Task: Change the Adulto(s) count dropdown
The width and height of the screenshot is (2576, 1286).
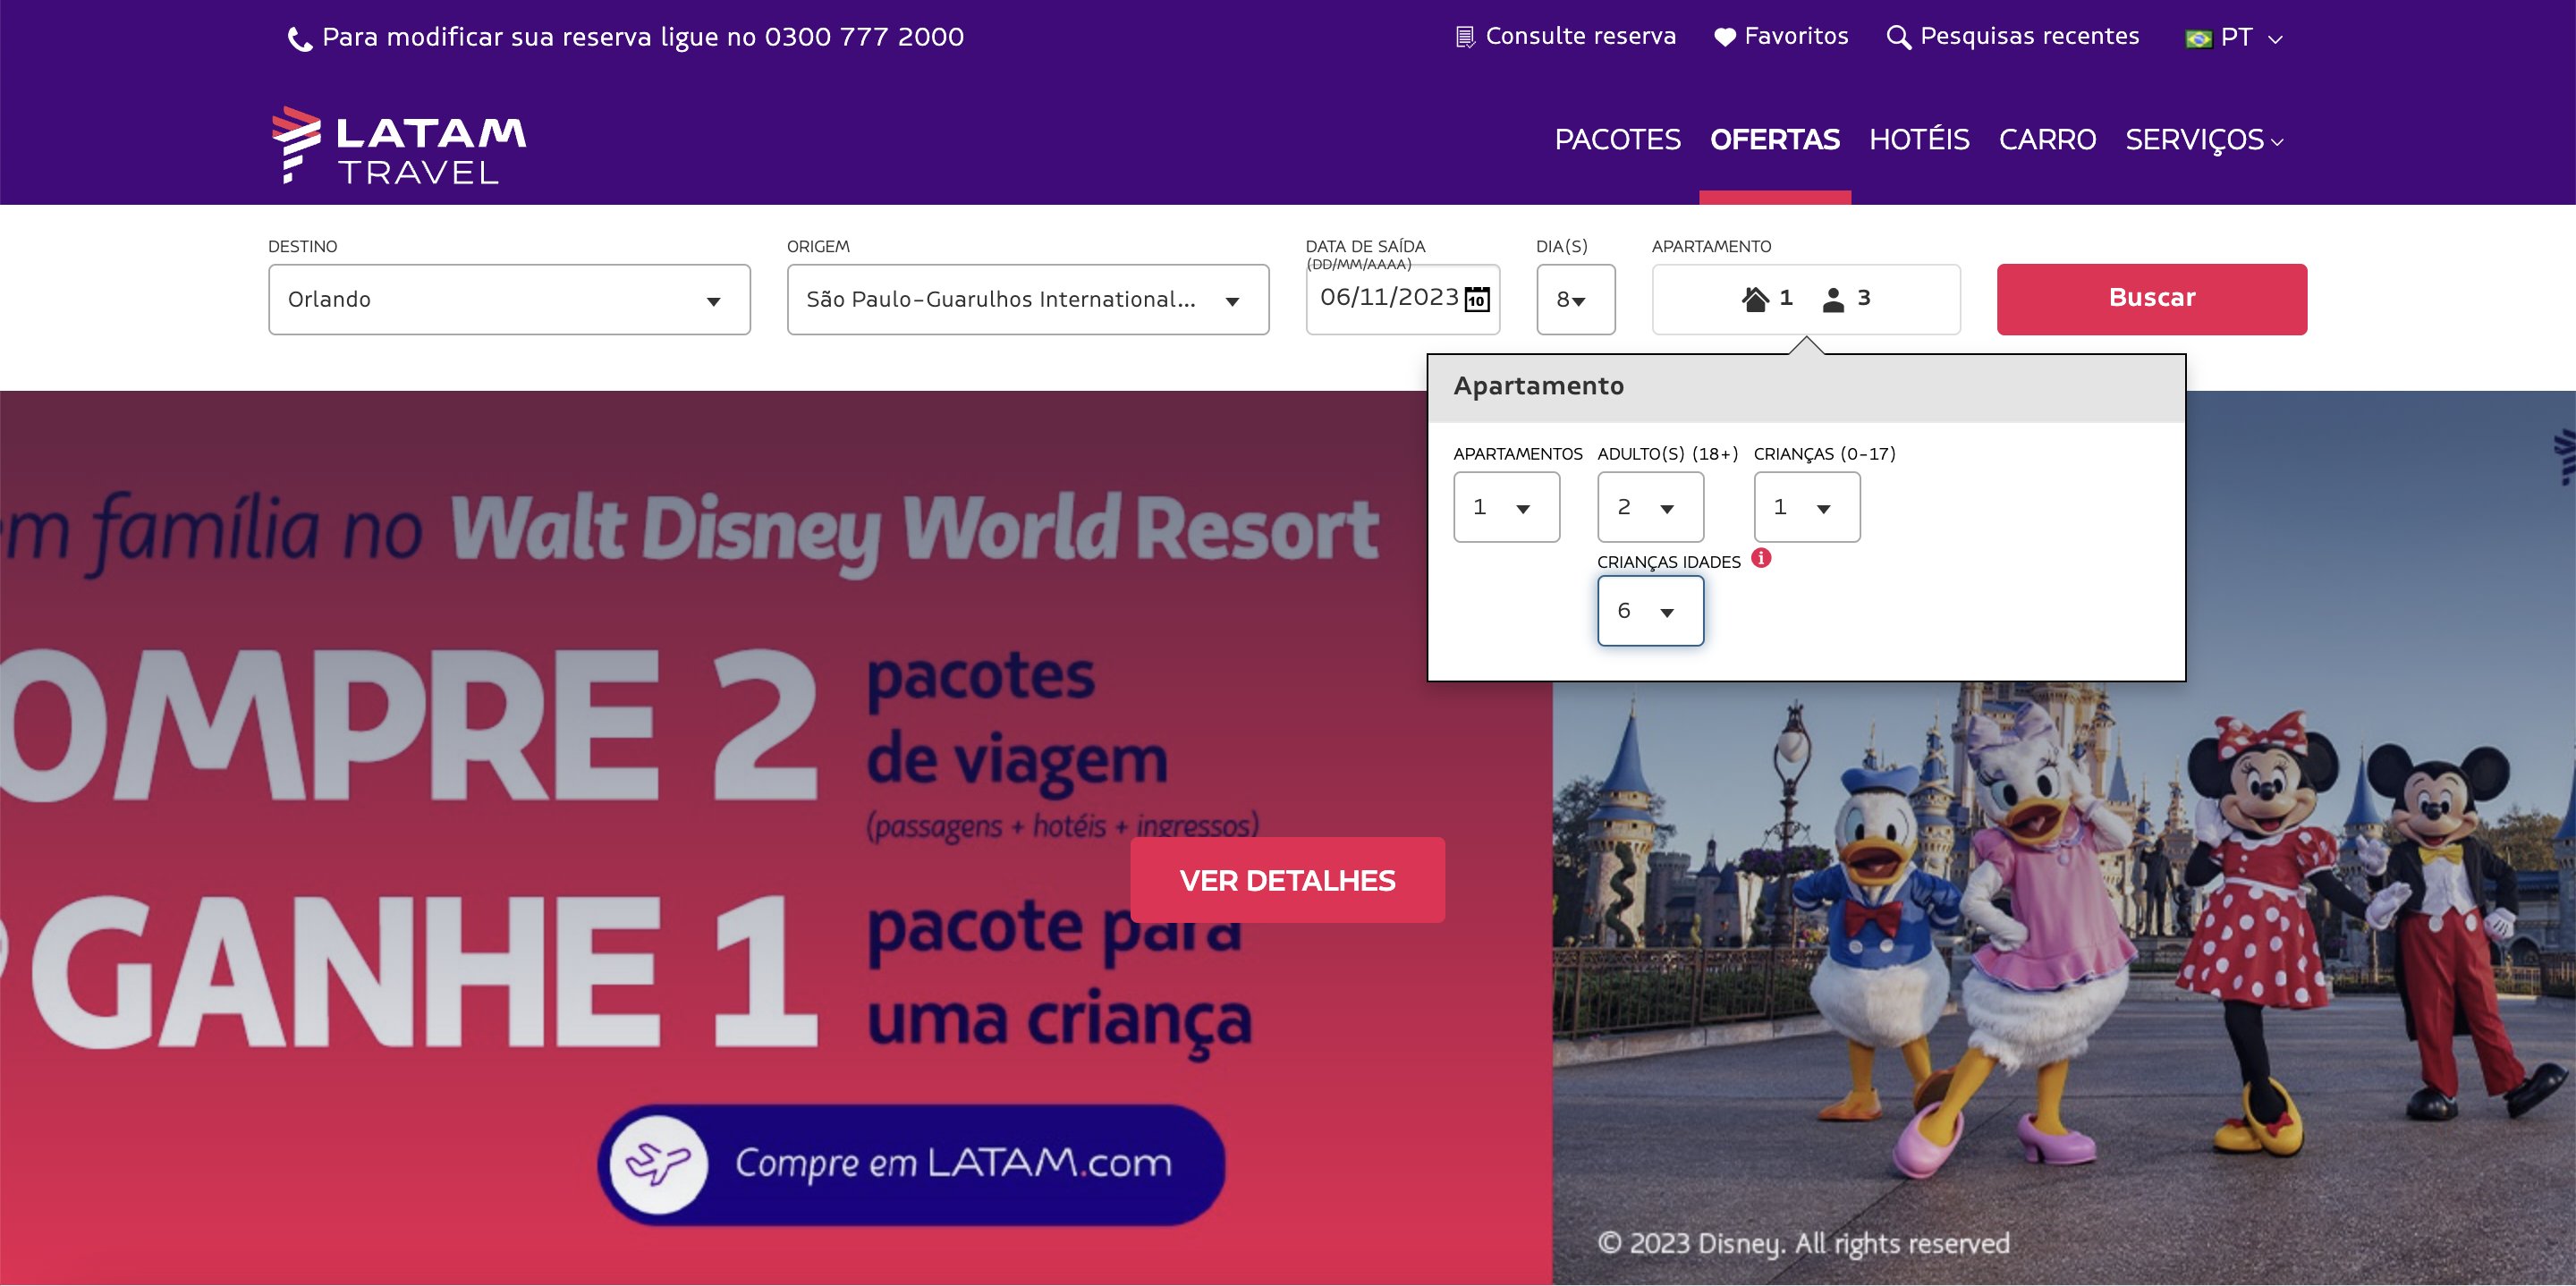Action: [x=1650, y=507]
